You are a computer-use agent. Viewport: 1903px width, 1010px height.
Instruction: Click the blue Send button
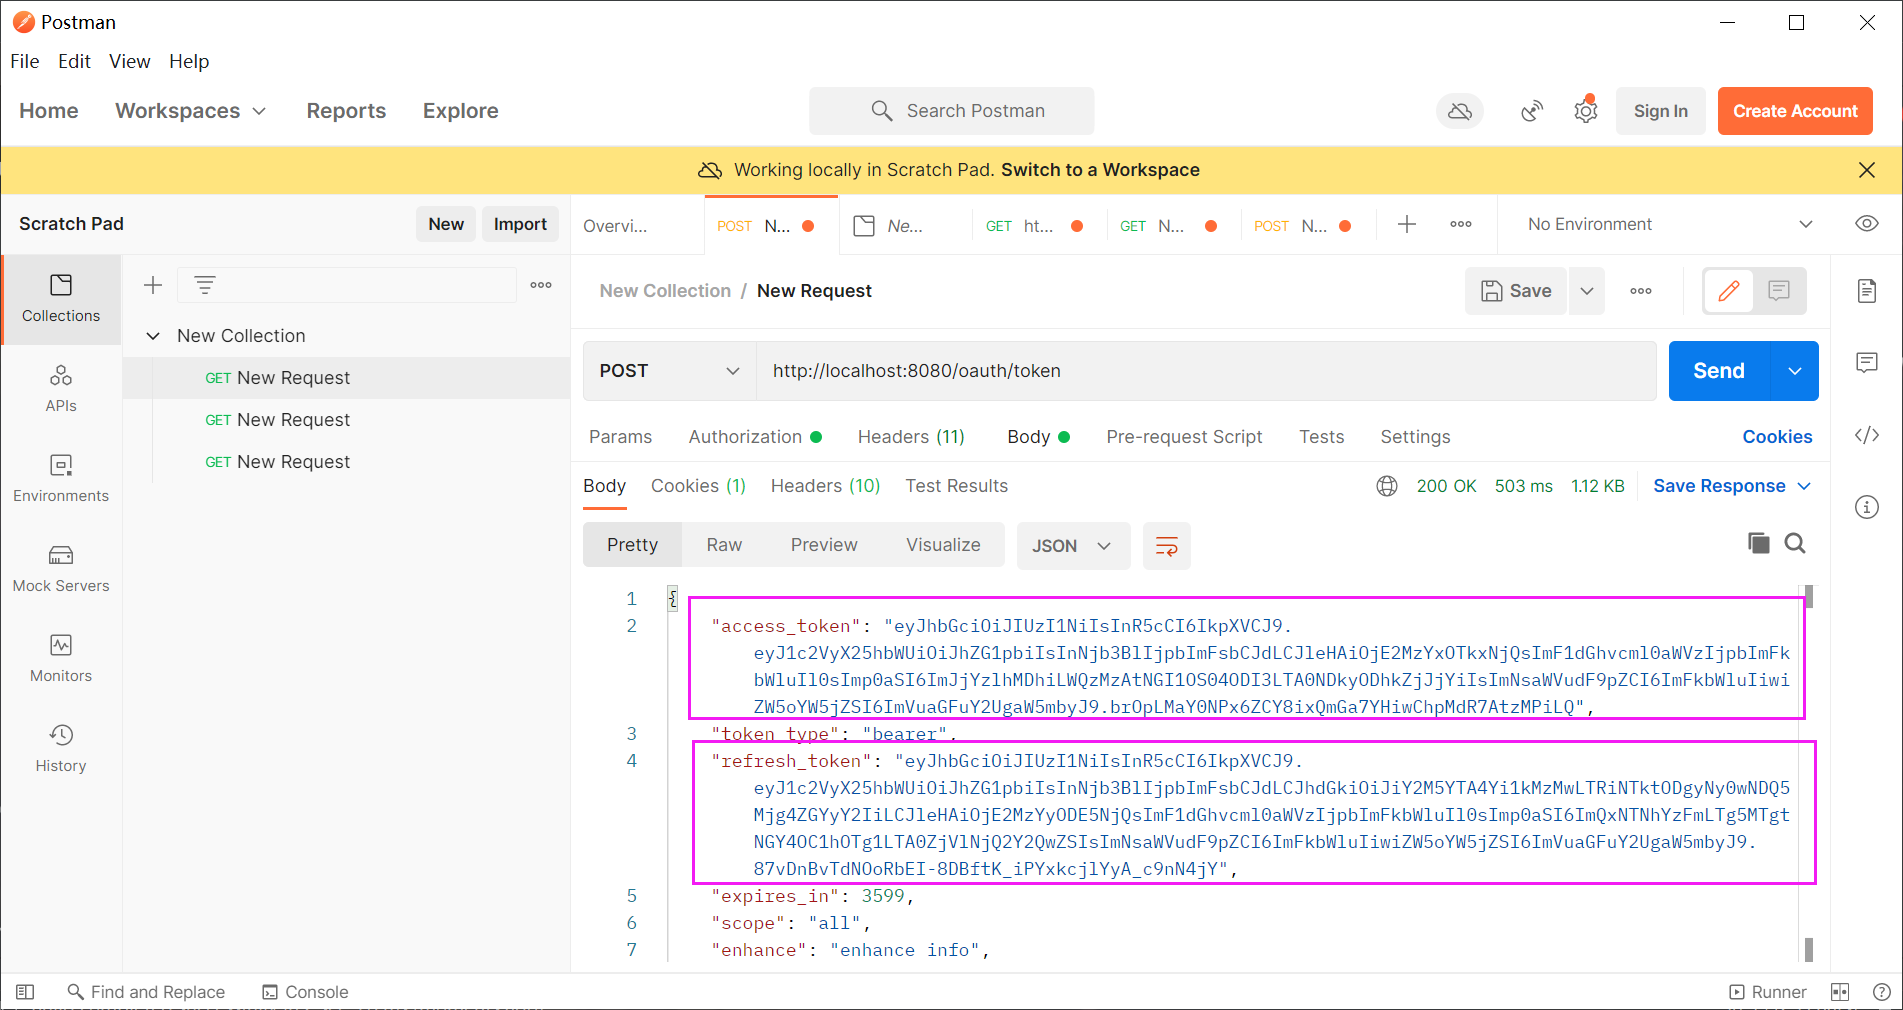point(1719,371)
